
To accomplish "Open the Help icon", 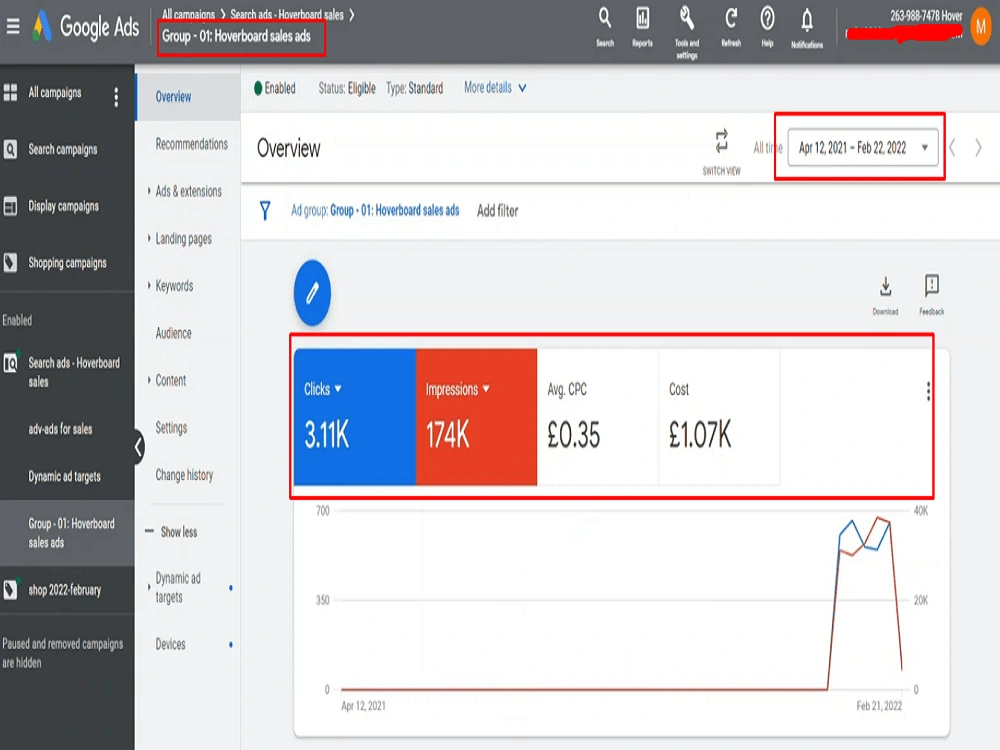I will (x=767, y=27).
